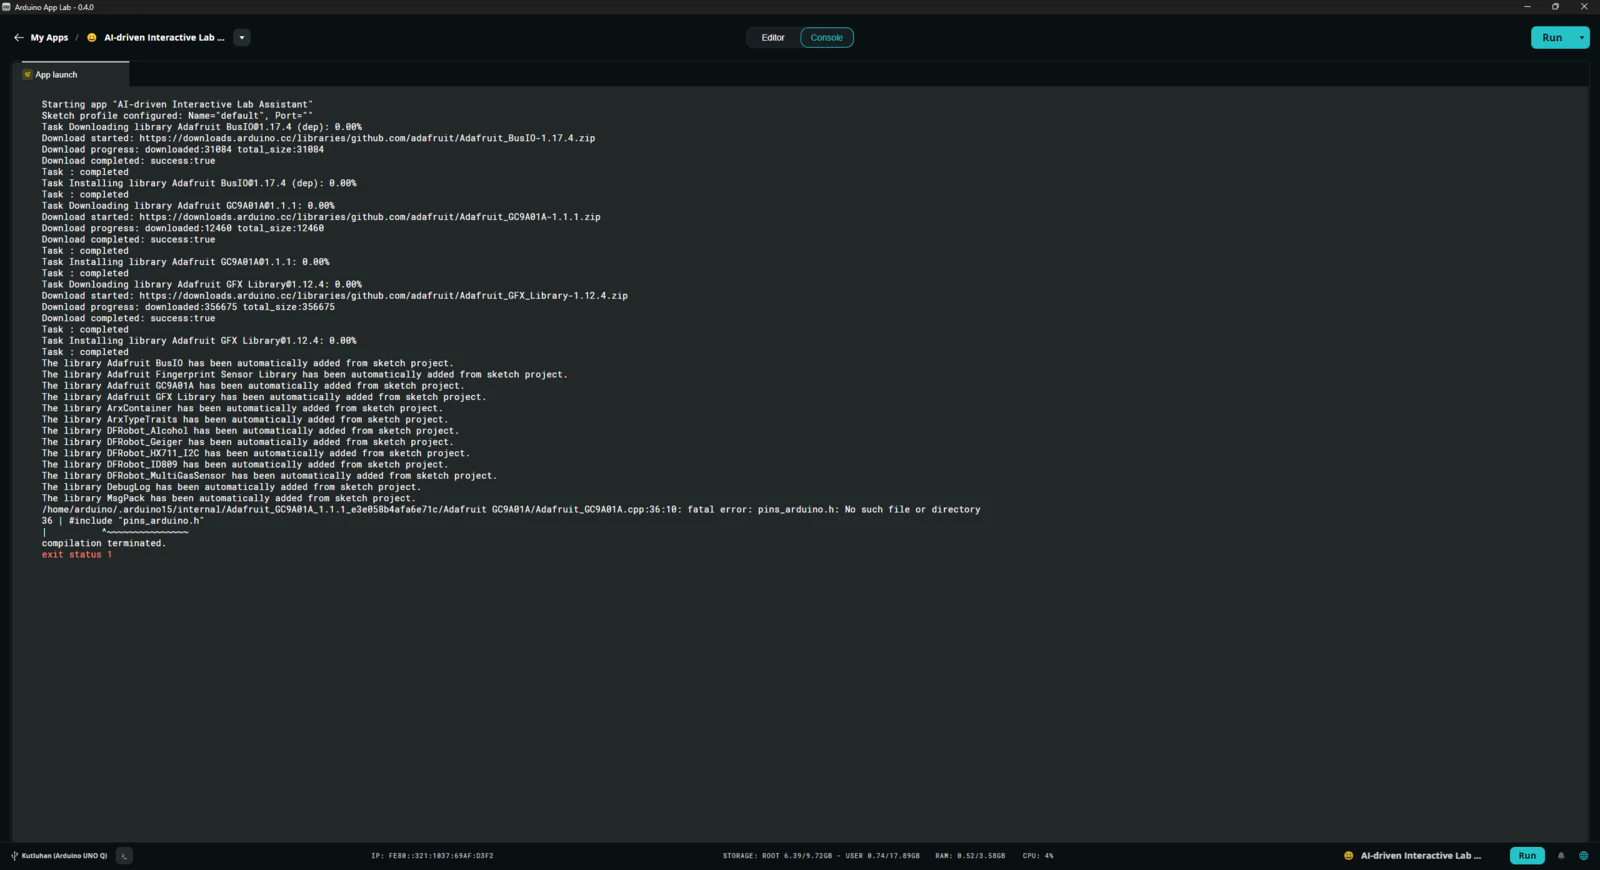Click the ArxTypeTraits library line
1600x870 pixels.
pyautogui.click(x=244, y=420)
